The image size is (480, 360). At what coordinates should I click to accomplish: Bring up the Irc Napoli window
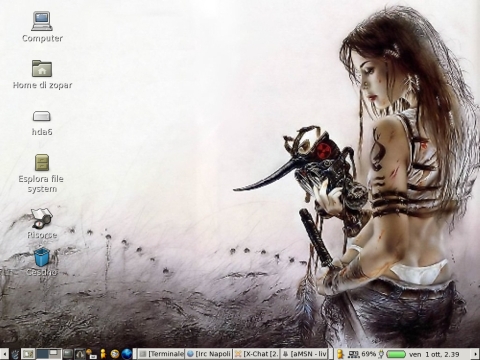point(209,354)
